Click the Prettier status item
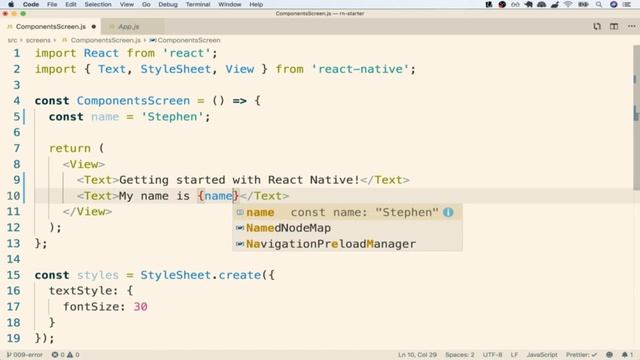 pos(581,355)
